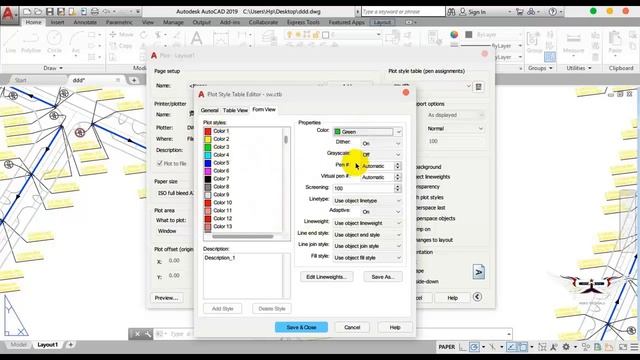Viewport: 640px width, 360px height.
Task: Toggle the Plot to file checkbox
Action: (x=160, y=163)
